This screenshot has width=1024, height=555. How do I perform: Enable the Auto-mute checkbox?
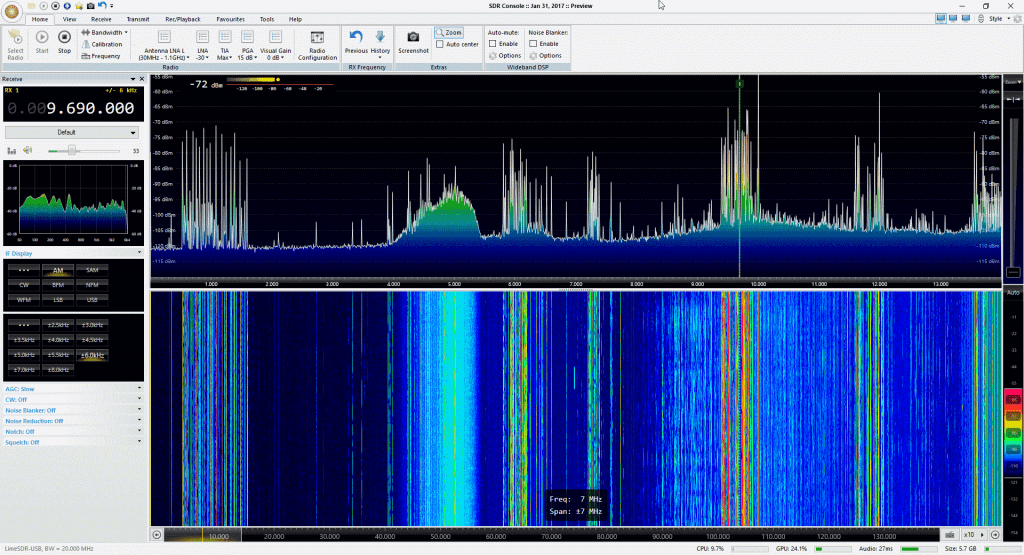[492, 44]
